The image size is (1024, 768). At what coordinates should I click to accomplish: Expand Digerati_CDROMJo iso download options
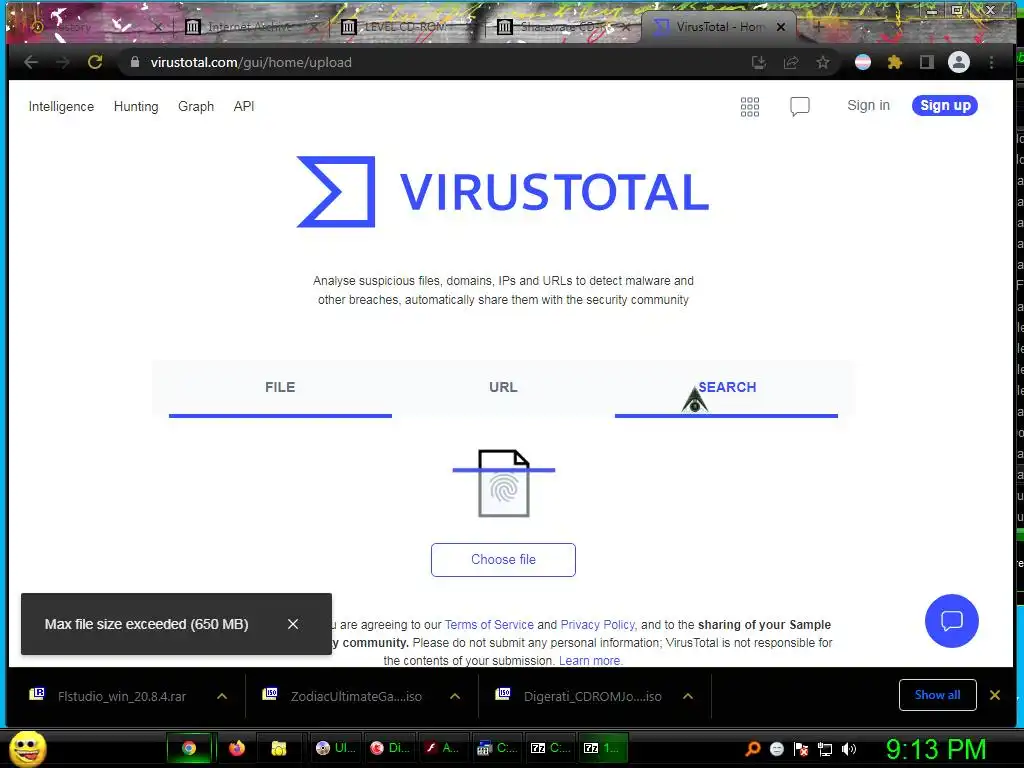click(x=688, y=696)
